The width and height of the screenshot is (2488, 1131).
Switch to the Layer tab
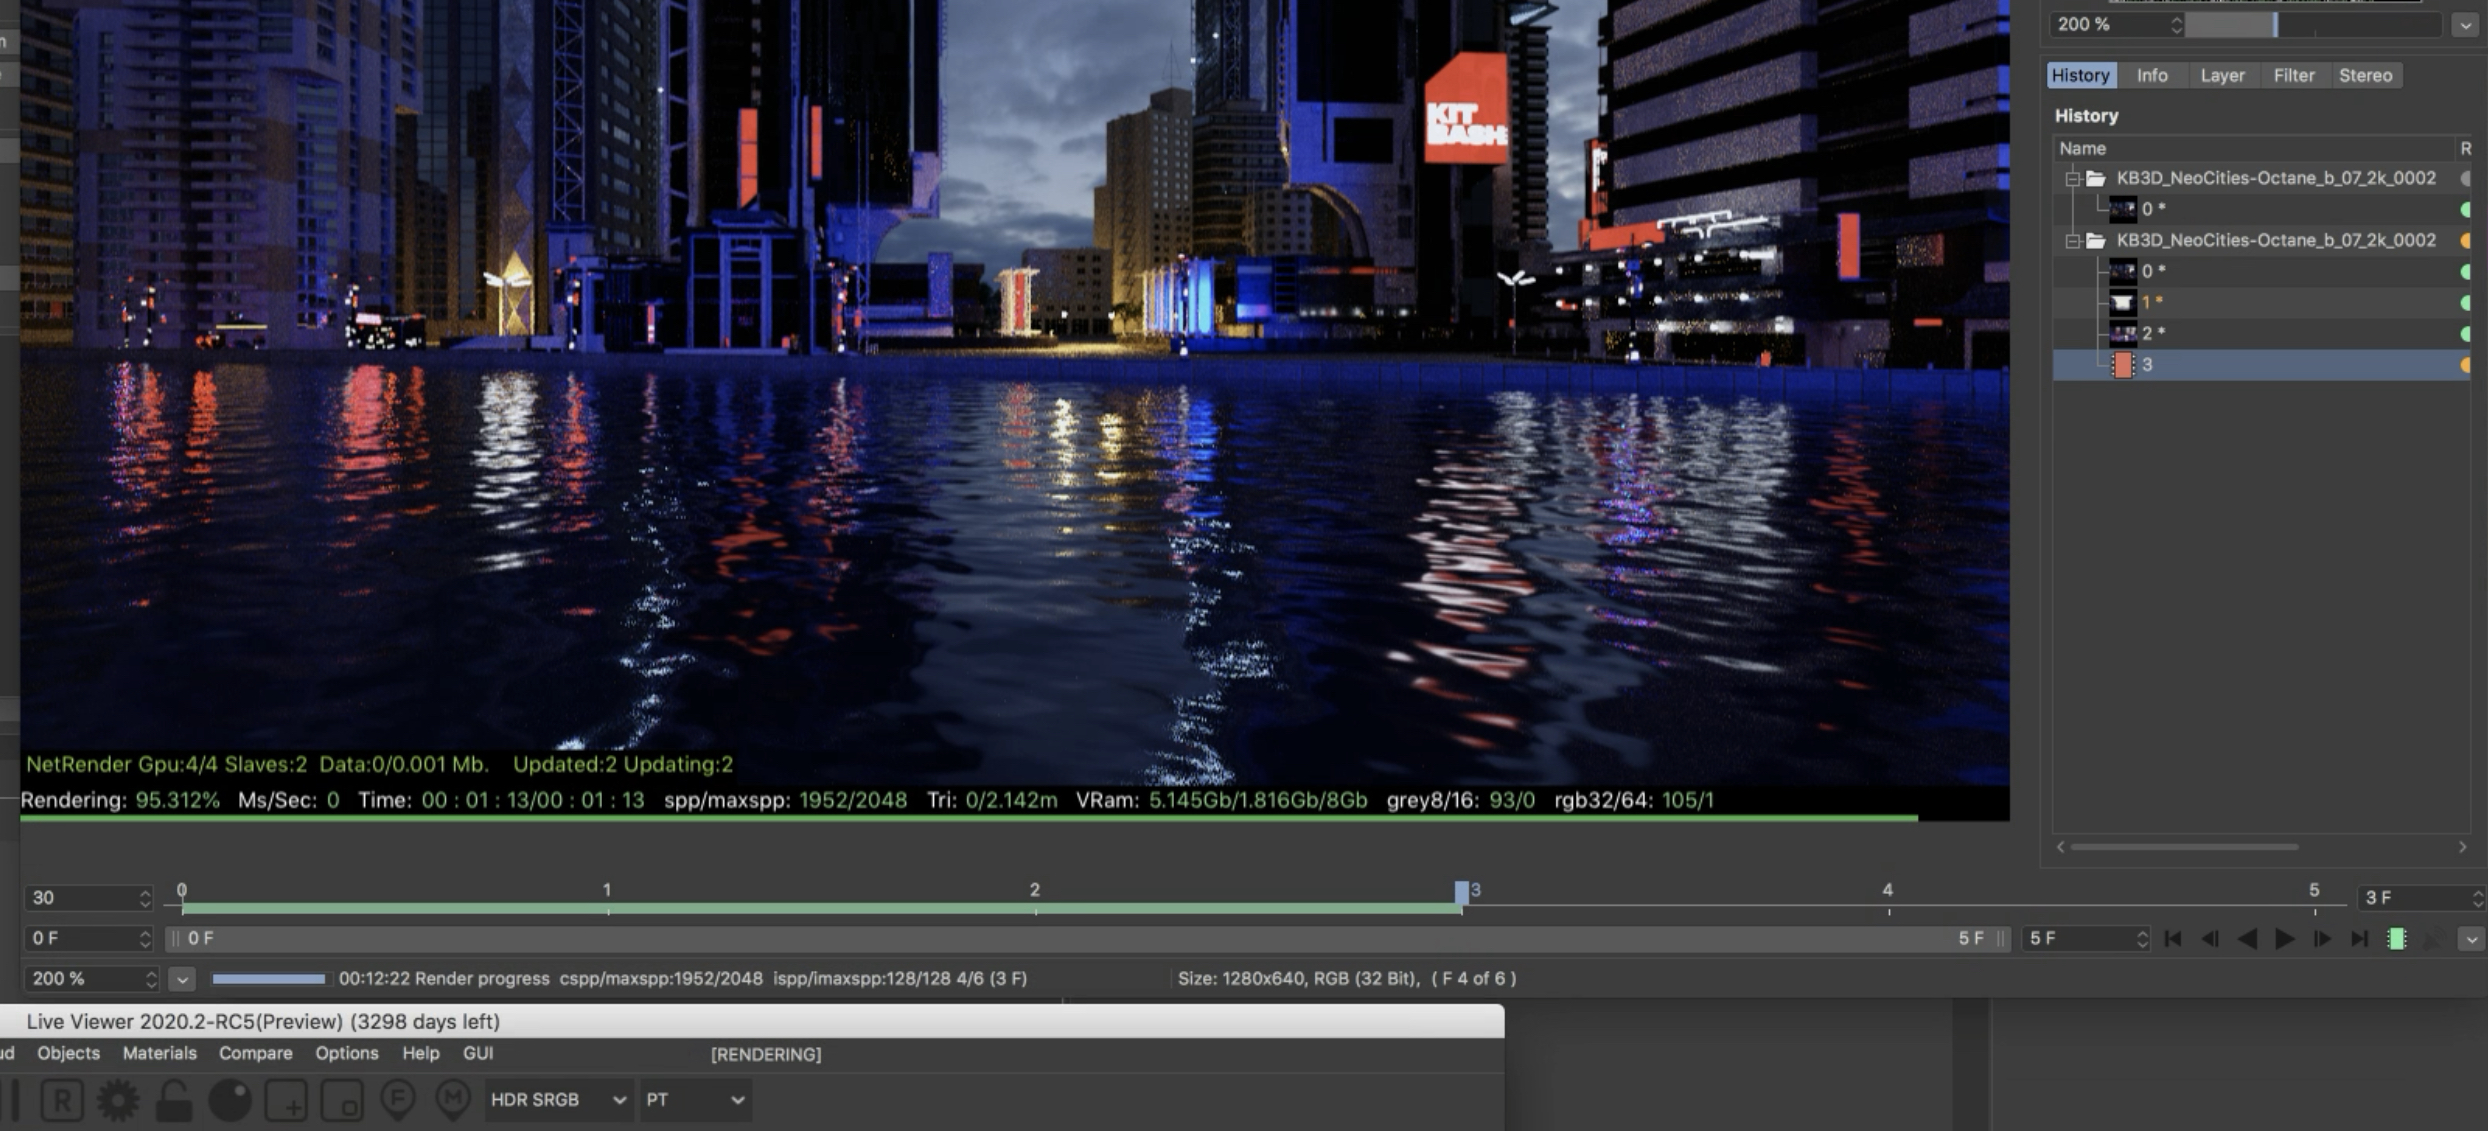tap(2222, 75)
